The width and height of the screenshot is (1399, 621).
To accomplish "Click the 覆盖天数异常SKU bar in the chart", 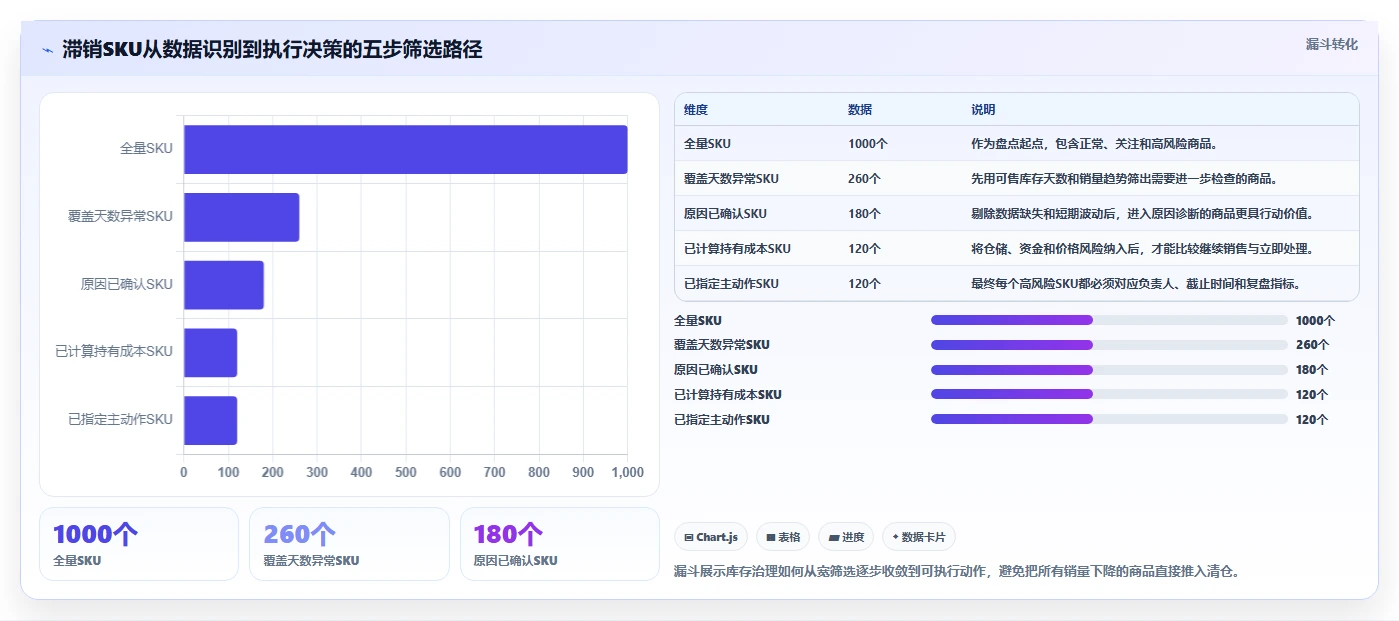I will pos(242,217).
